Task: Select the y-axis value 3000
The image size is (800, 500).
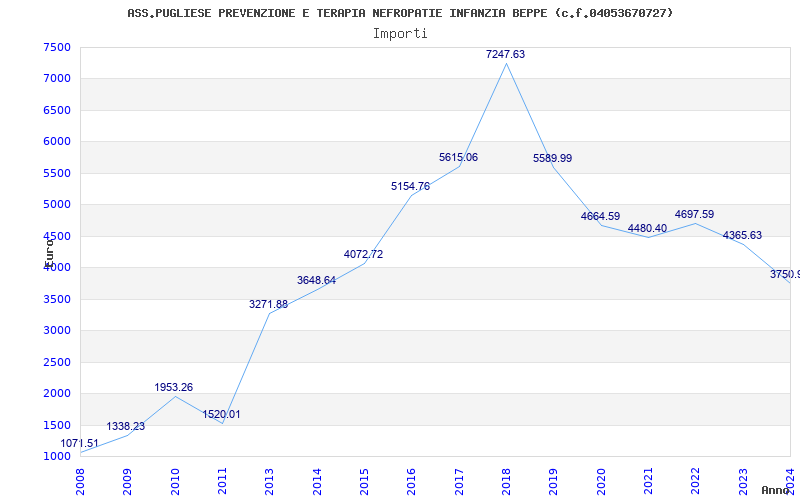Action: (57, 330)
